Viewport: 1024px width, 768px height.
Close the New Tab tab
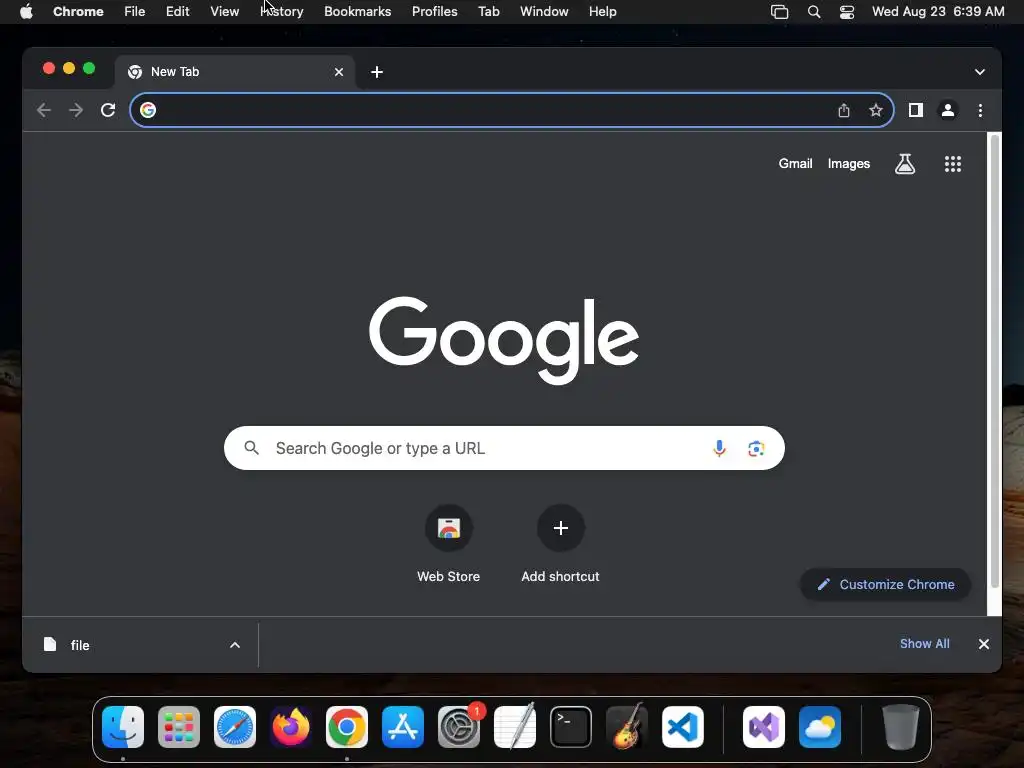(339, 72)
